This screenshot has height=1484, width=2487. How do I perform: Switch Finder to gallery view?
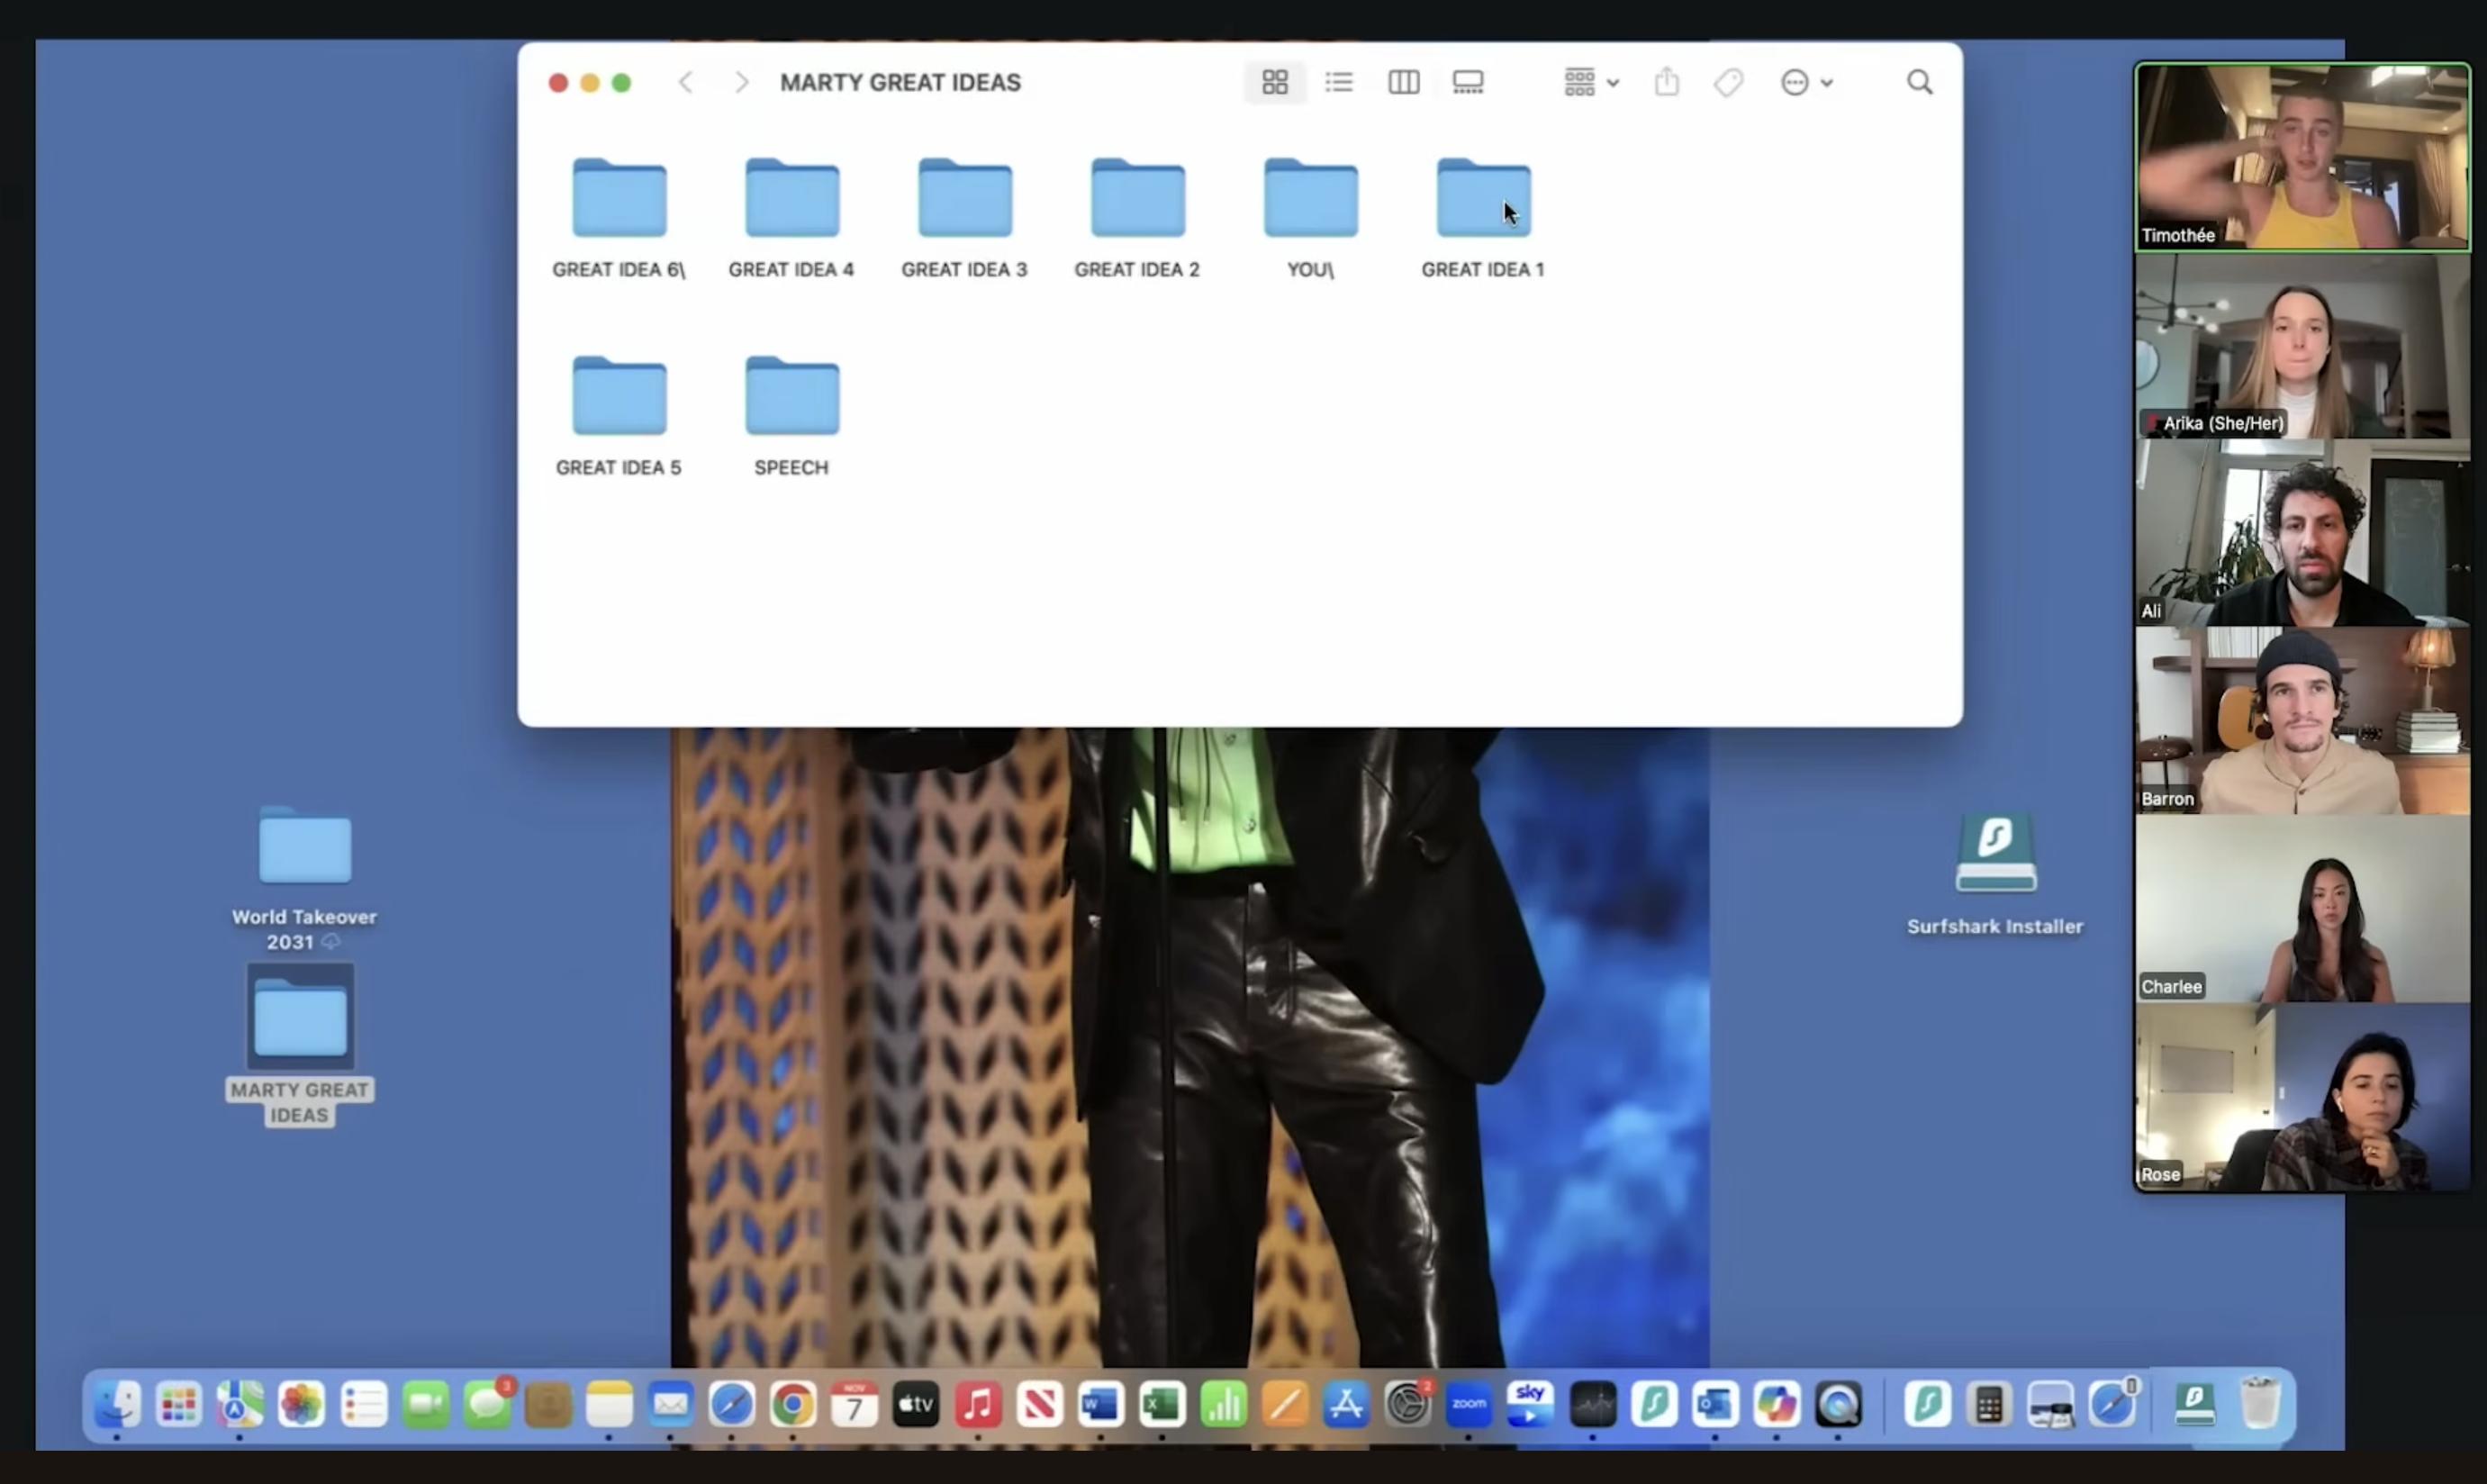tap(1468, 81)
